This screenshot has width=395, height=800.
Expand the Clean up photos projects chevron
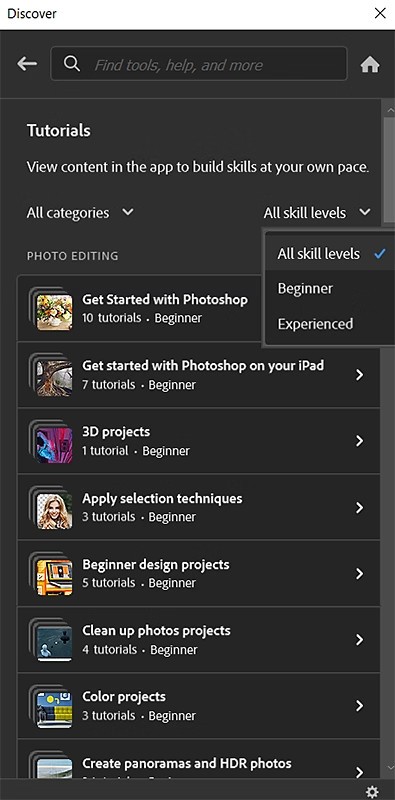click(360, 640)
